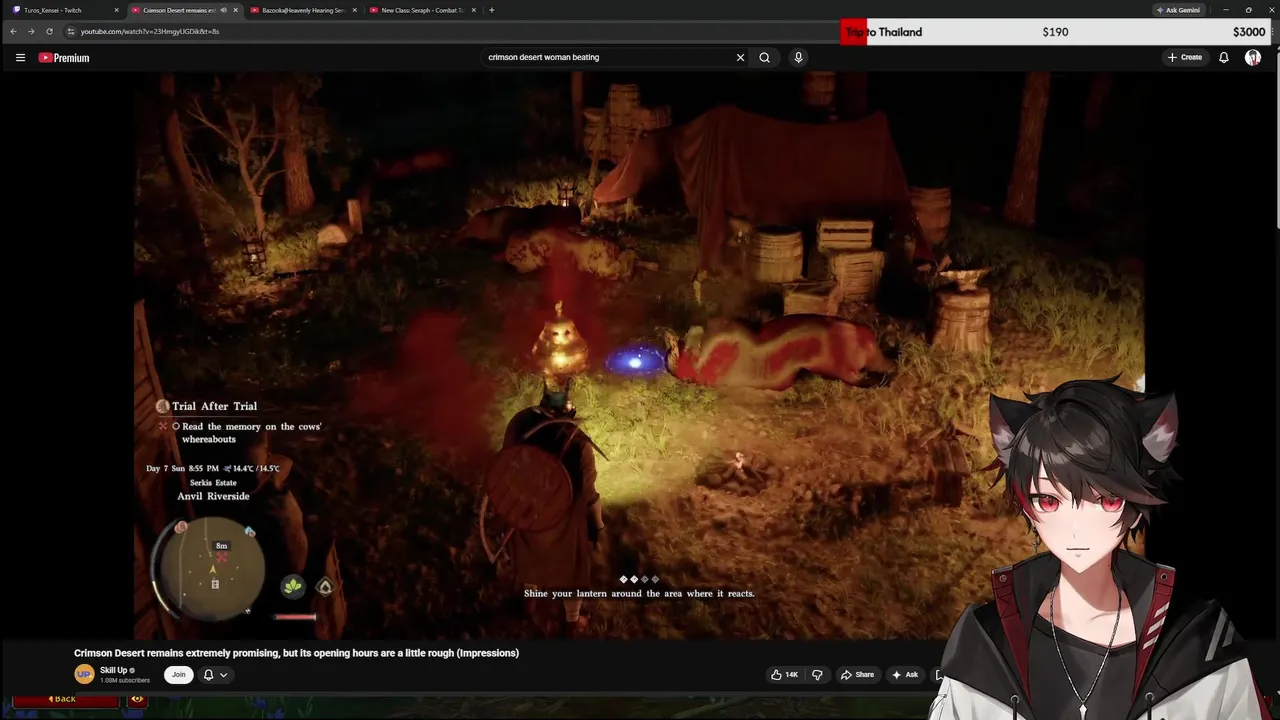Image resolution: width=1280 pixels, height=720 pixels.
Task: Open Skill Up channel name link
Action: click(114, 670)
